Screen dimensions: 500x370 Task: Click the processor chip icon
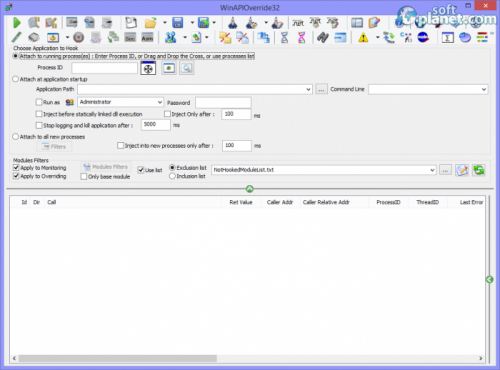click(34, 37)
